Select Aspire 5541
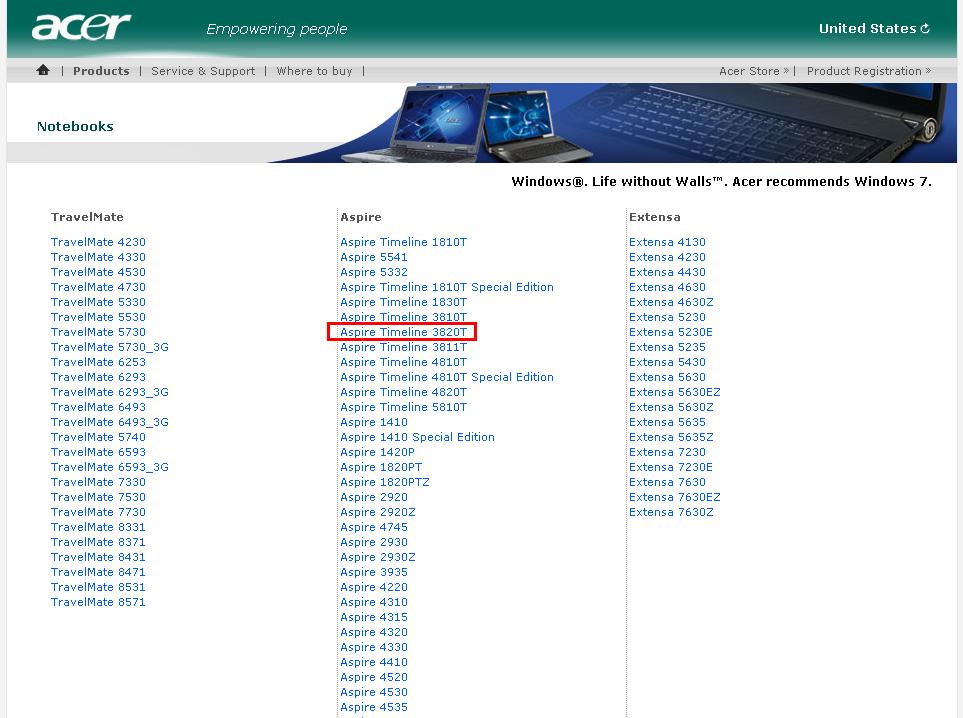The height and width of the screenshot is (718, 963). coord(374,257)
